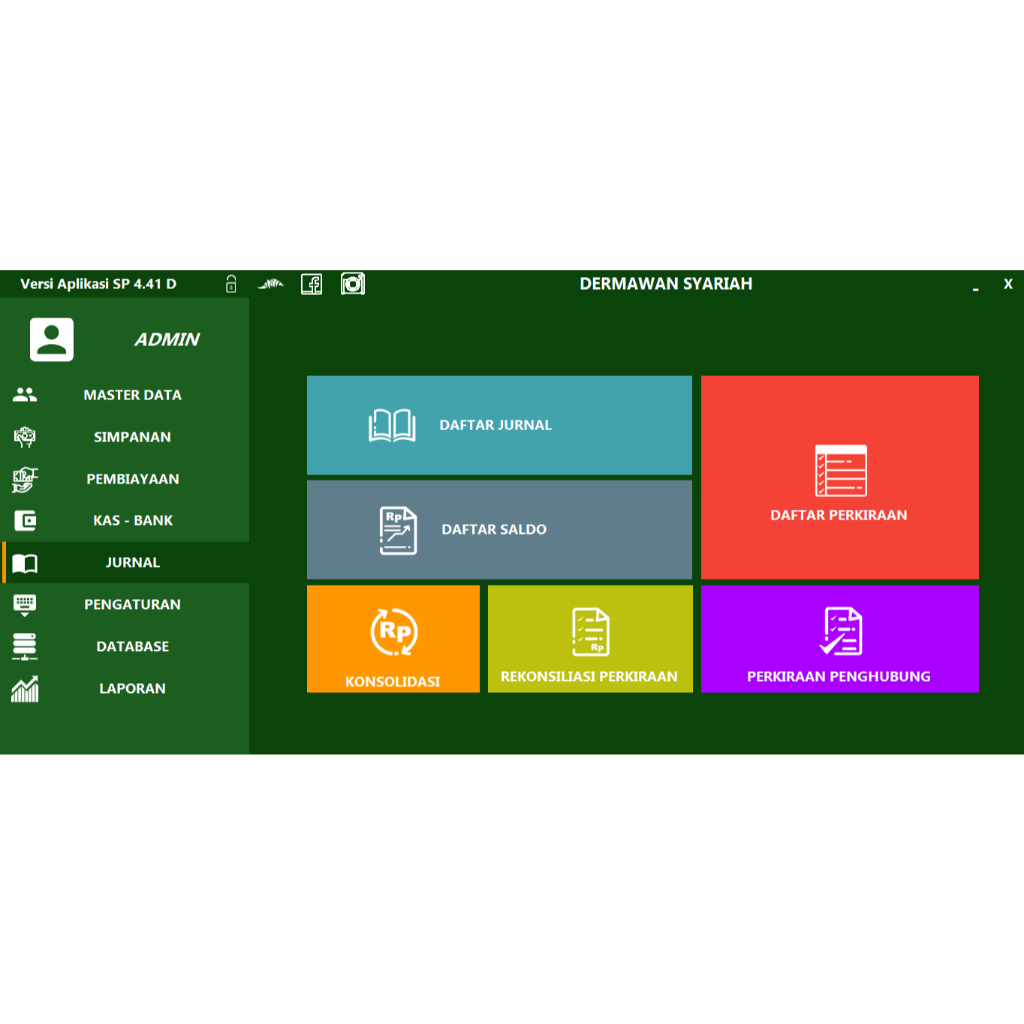Click the Jurnal open book icon
The image size is (1024, 1024).
coord(25,563)
